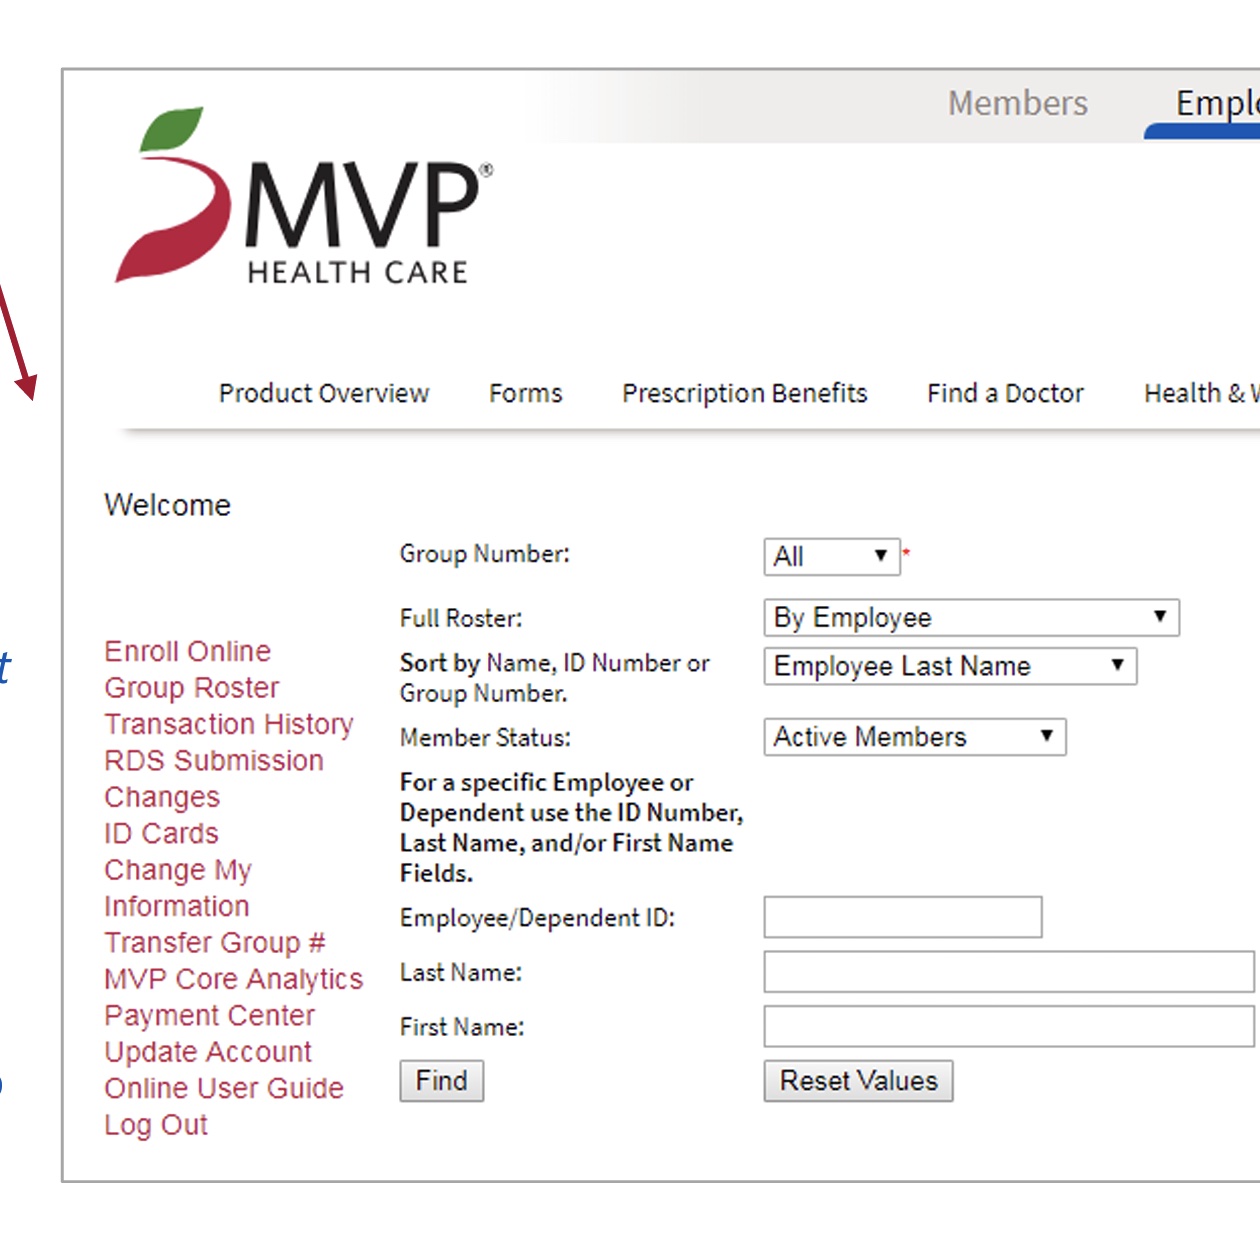Open the Group Number dropdown
This screenshot has height=1260, width=1260.
[x=831, y=557]
